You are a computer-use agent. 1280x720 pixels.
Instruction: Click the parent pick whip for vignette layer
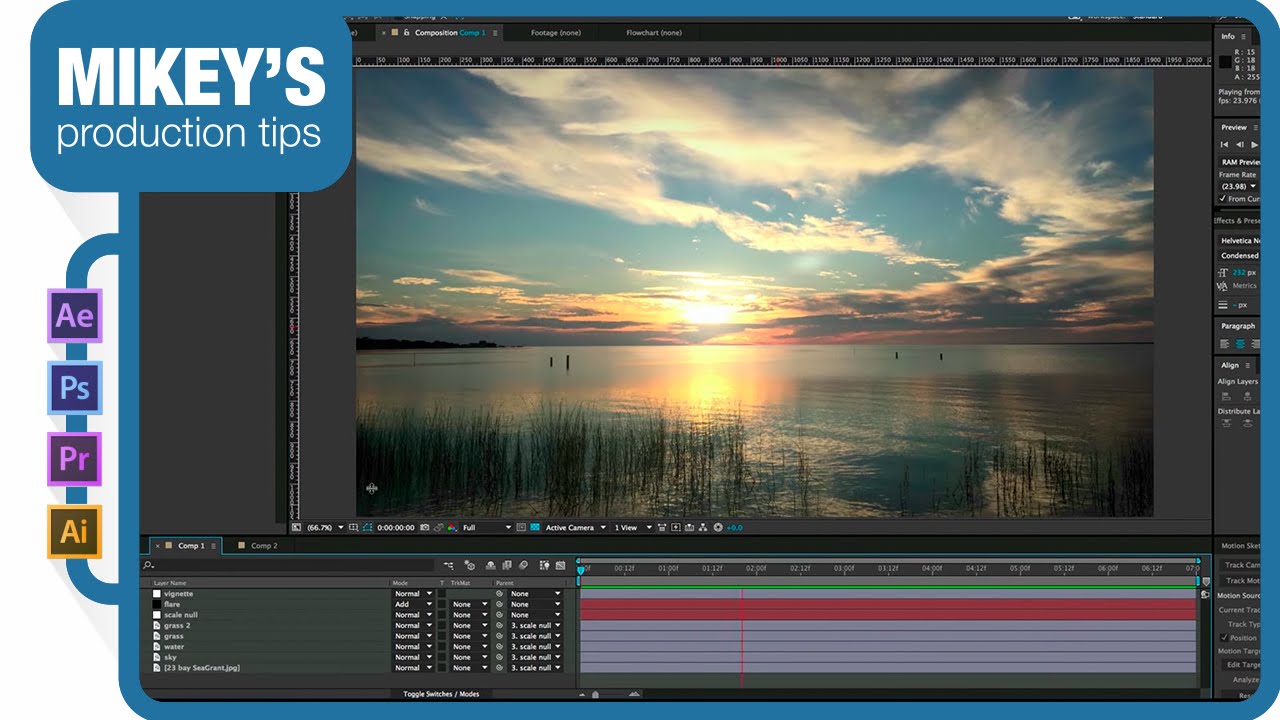(500, 594)
